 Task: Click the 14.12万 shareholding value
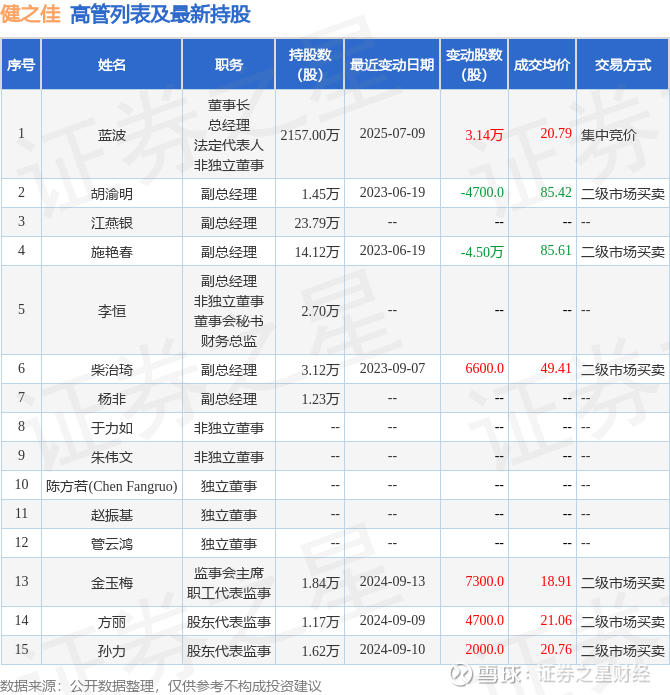317,252
